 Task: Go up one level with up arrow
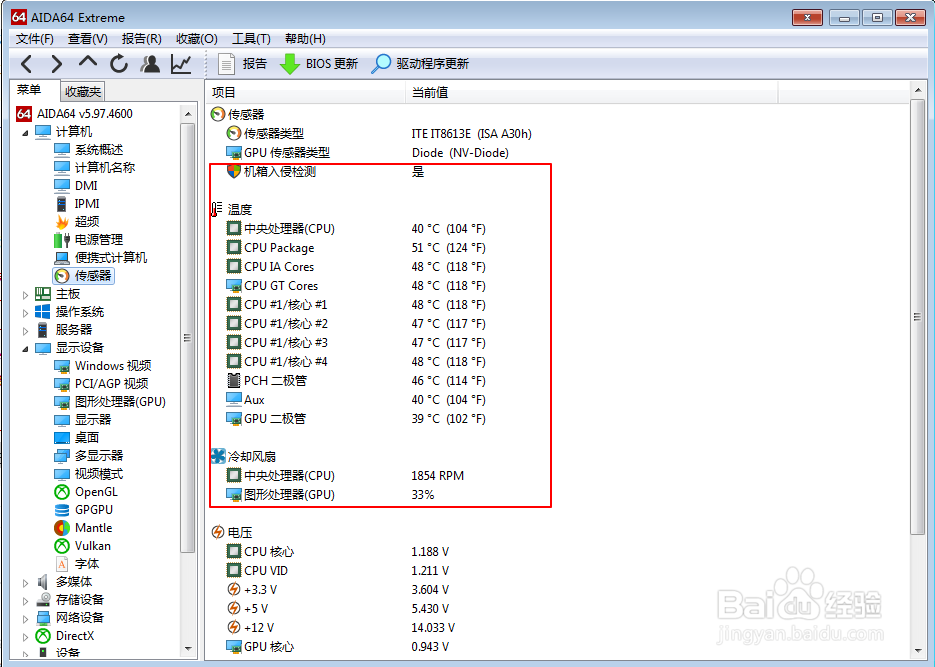point(88,61)
